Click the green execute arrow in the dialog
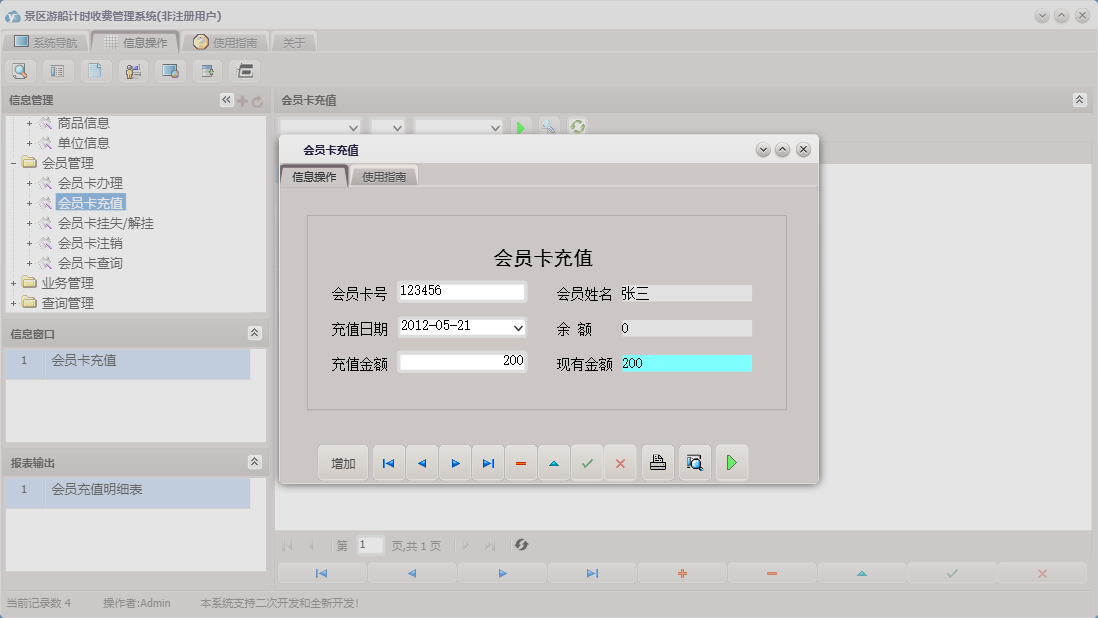The width and height of the screenshot is (1098, 618). (731, 462)
